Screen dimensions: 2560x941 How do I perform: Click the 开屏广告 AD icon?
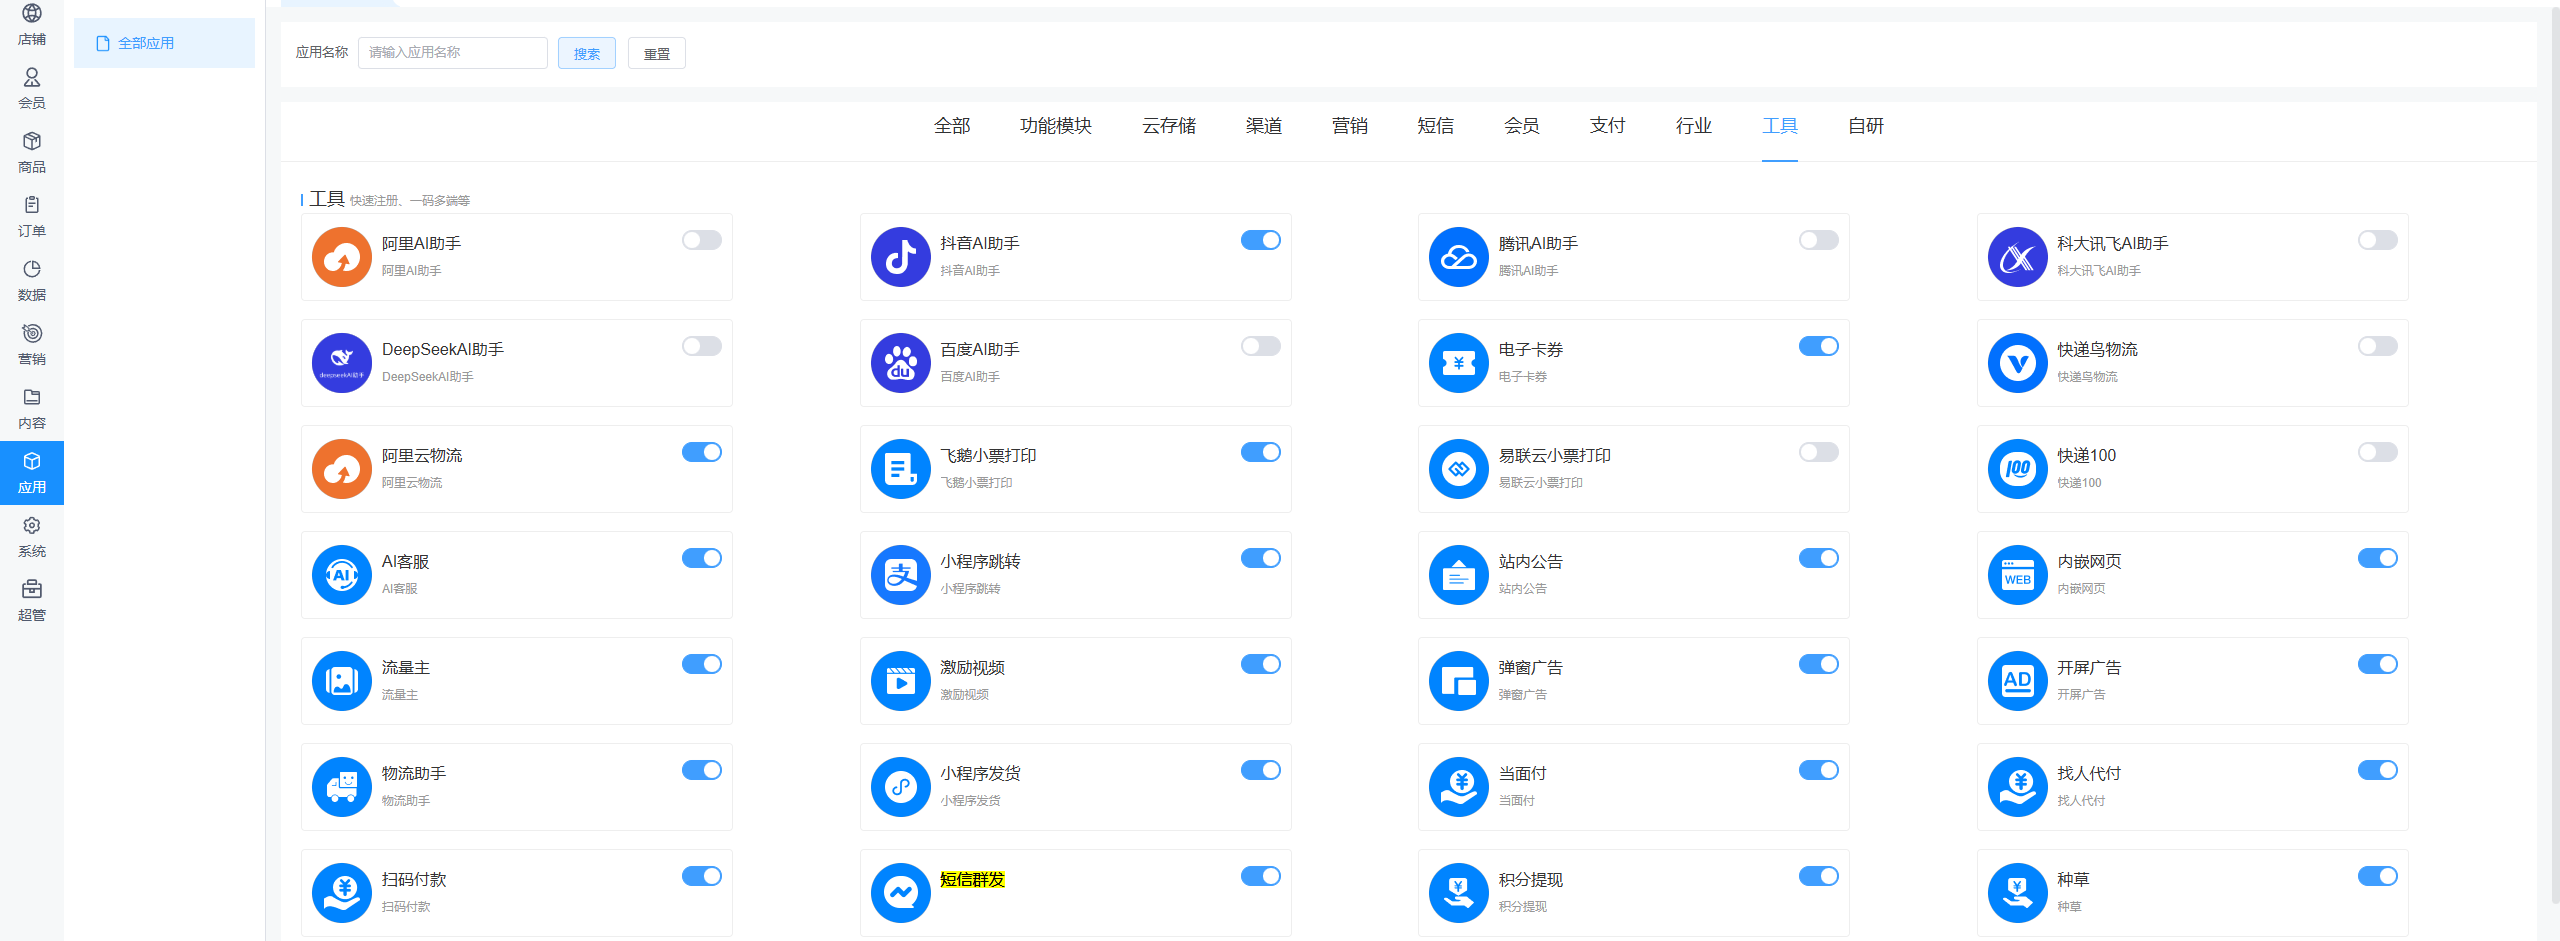click(2018, 681)
